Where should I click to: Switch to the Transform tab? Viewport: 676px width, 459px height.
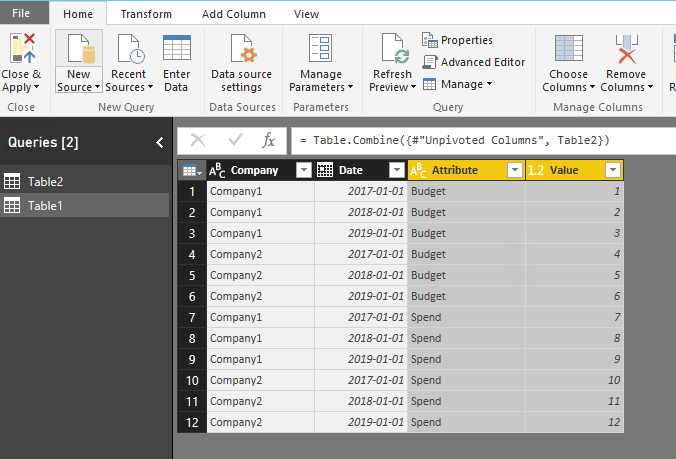(x=146, y=14)
